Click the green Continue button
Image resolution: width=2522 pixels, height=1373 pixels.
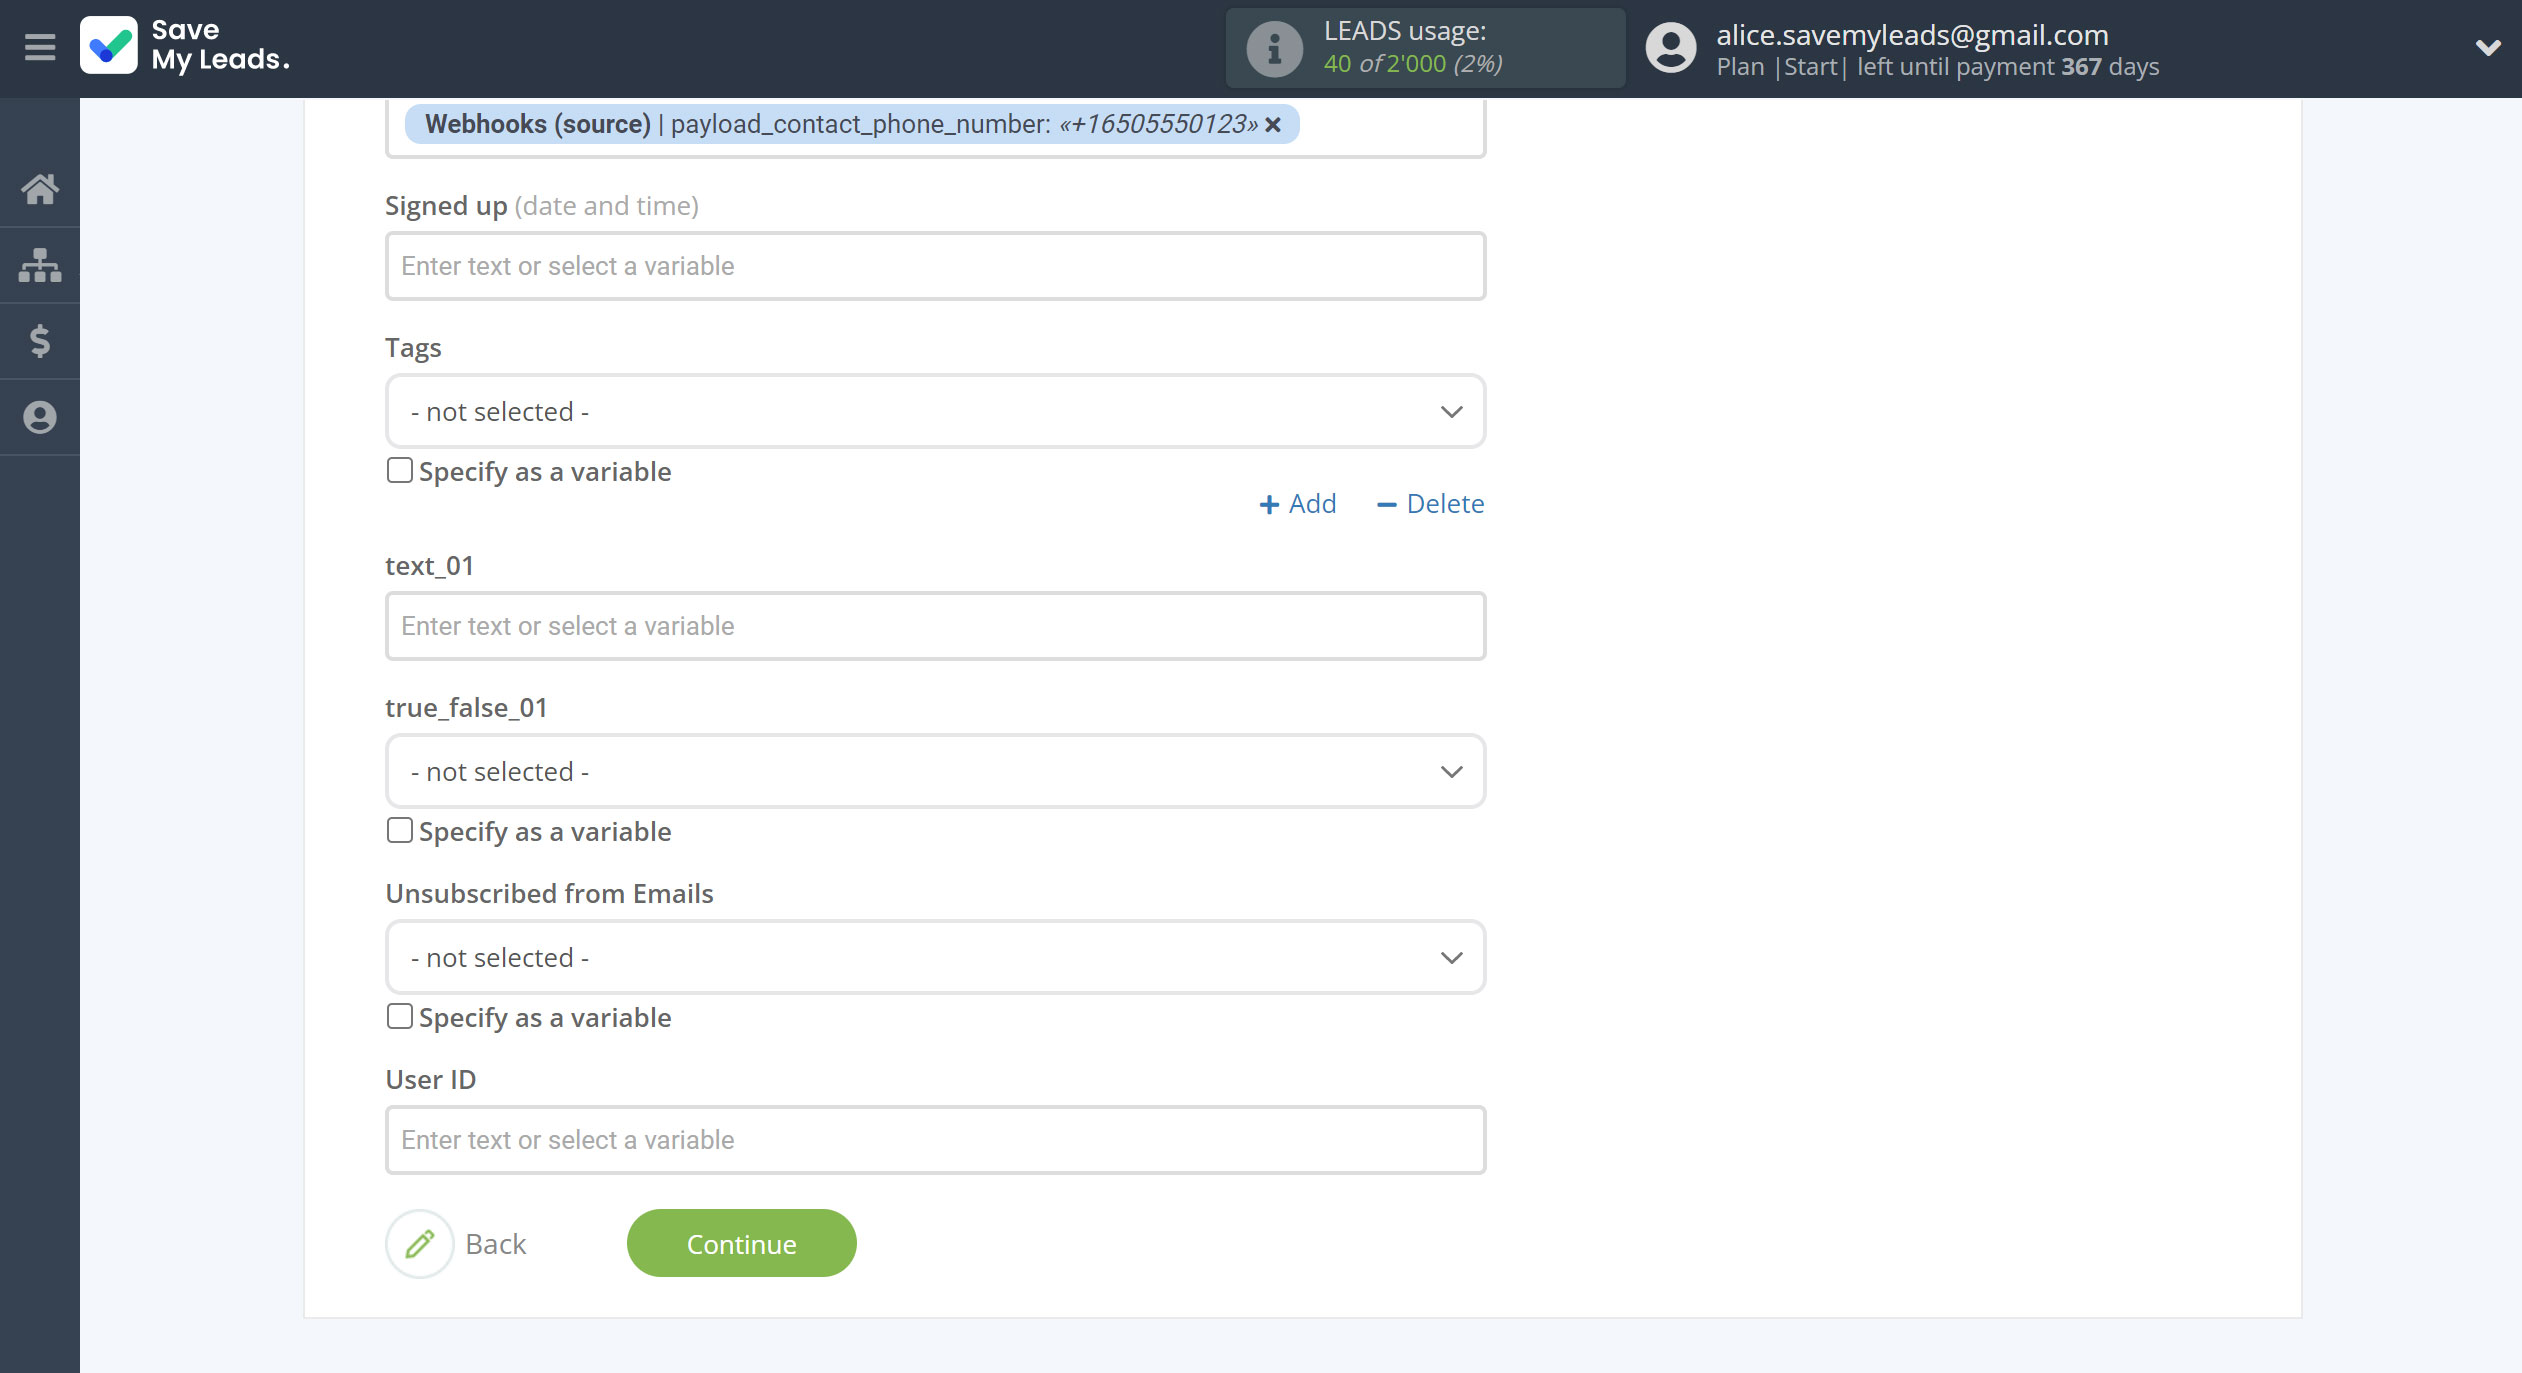coord(741,1243)
